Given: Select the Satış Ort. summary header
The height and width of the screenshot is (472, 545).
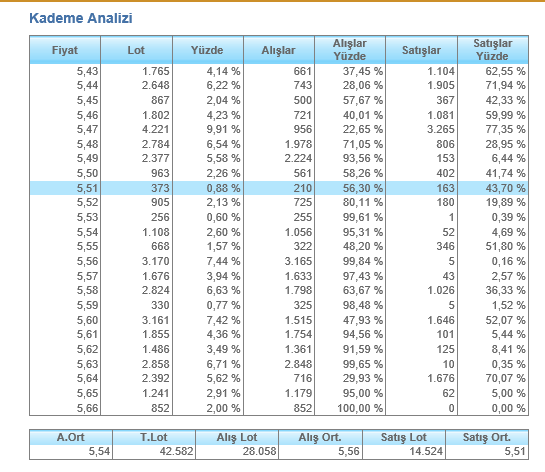Looking at the screenshot, I should [487, 437].
